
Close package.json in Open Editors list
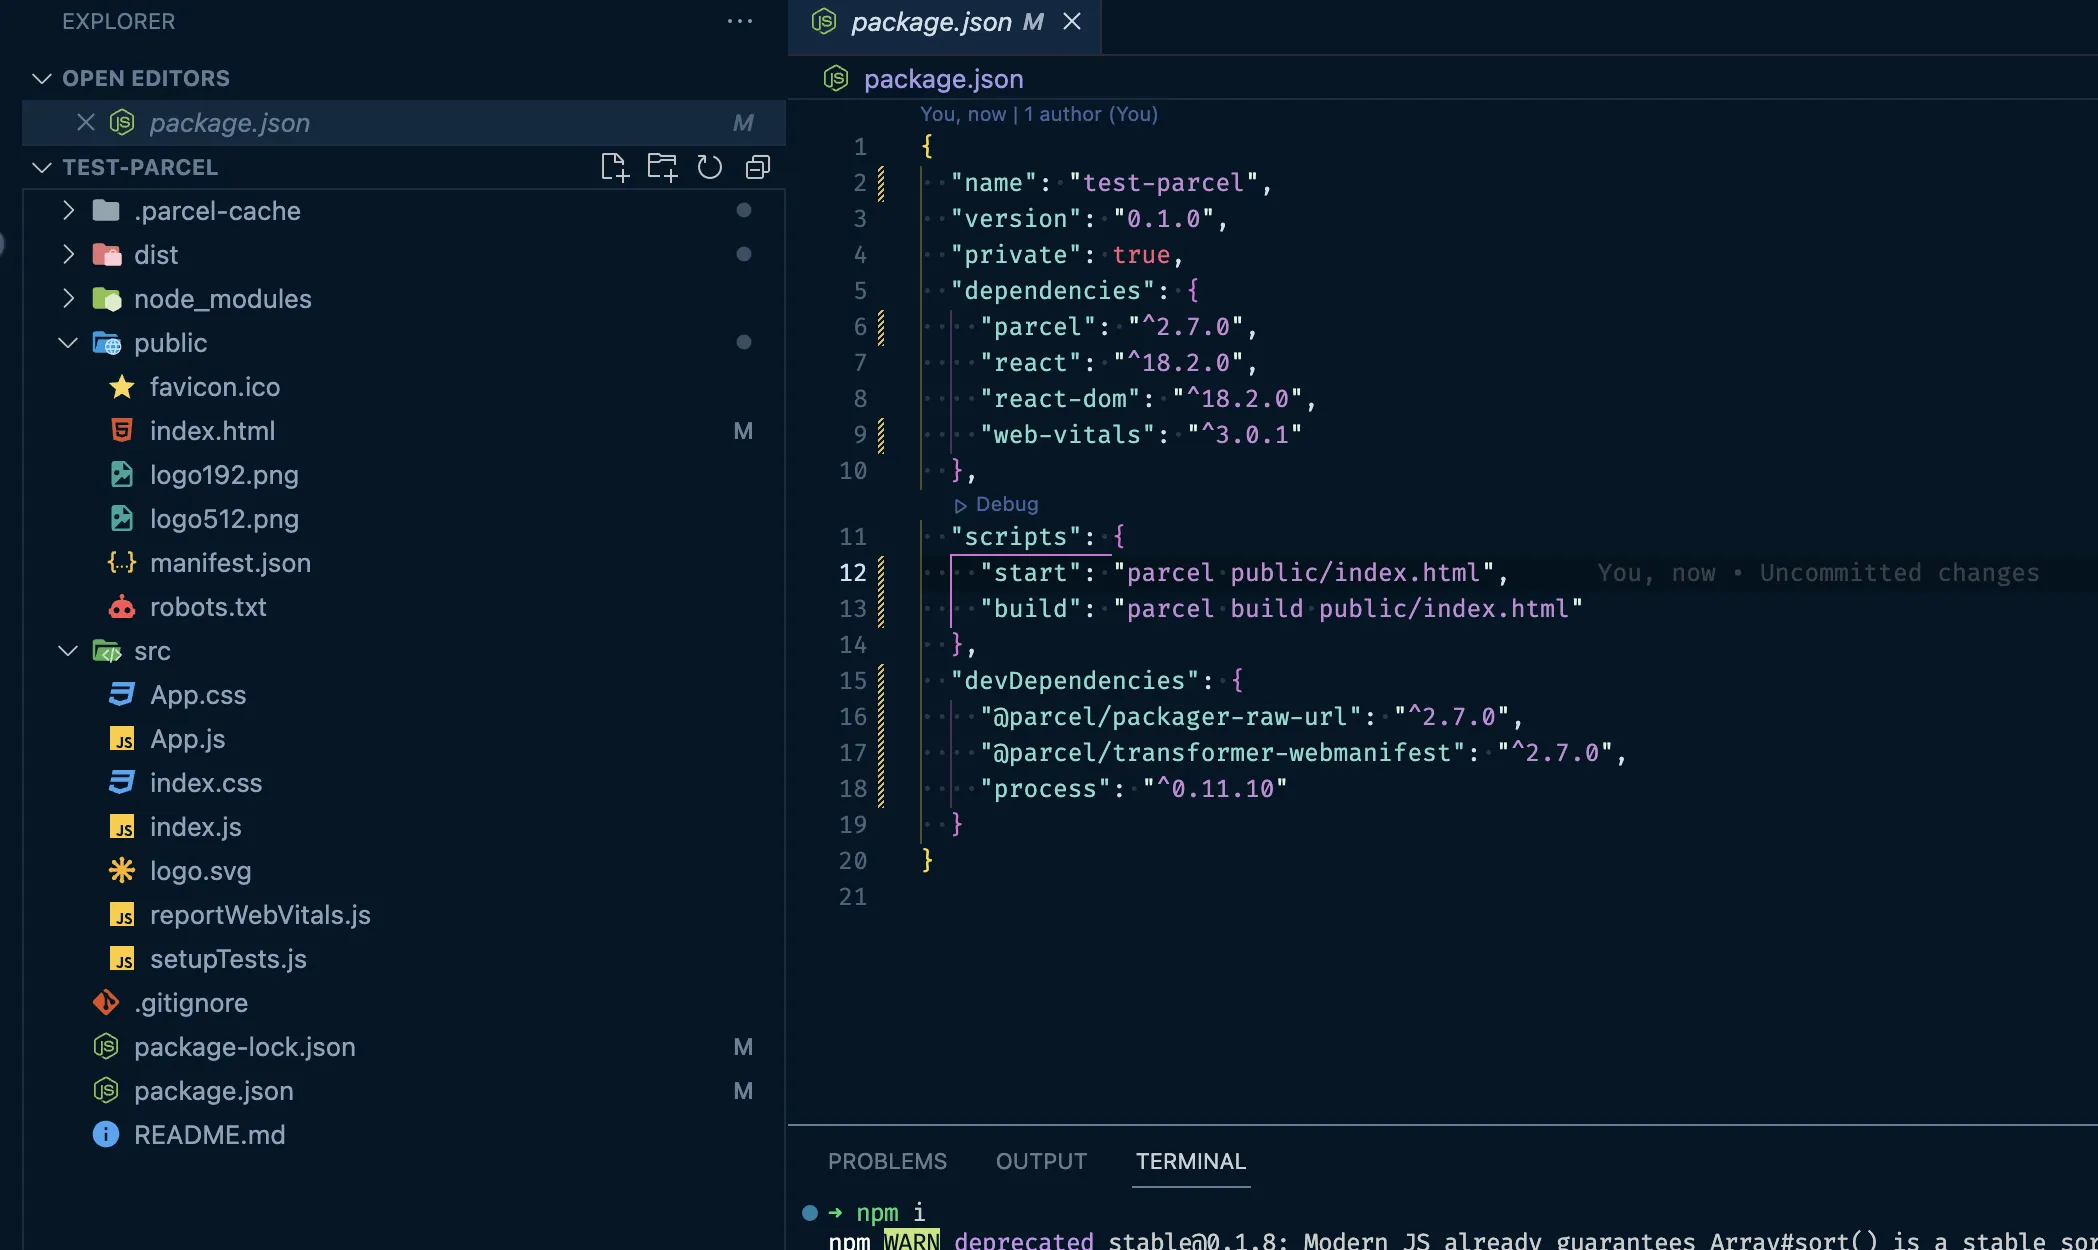(86, 122)
